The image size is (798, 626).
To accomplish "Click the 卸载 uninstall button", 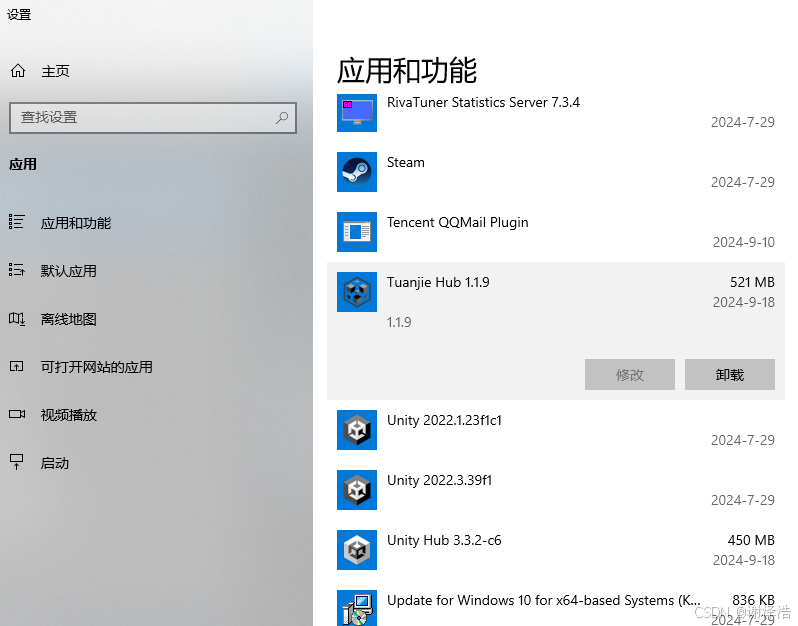I will click(730, 375).
